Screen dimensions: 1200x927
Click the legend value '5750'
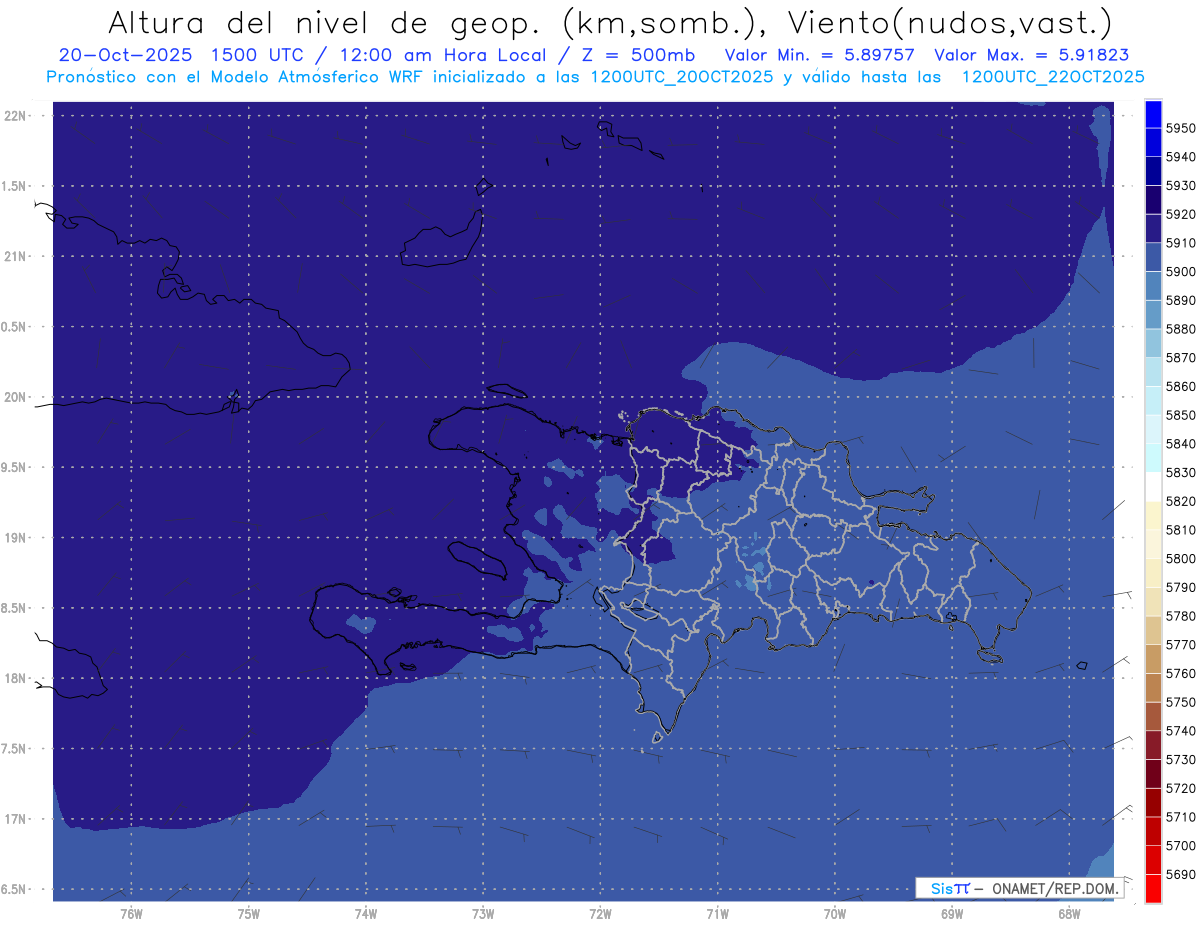click(1180, 702)
